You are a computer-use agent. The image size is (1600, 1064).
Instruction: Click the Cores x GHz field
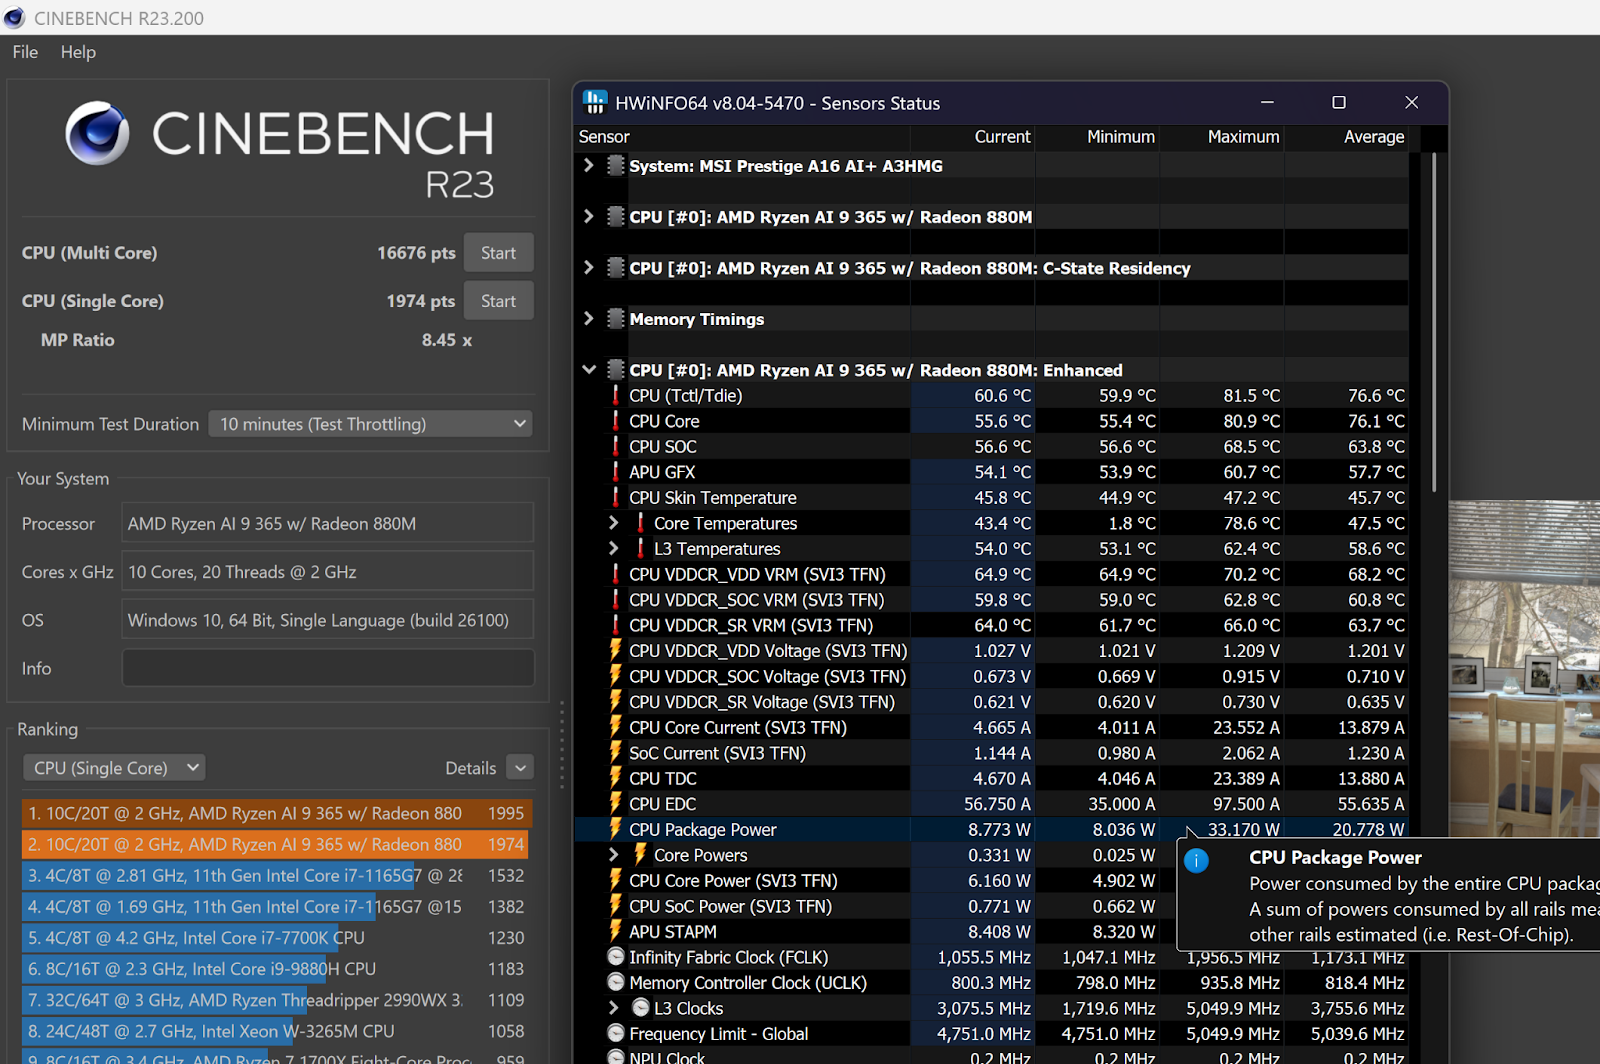coord(328,572)
